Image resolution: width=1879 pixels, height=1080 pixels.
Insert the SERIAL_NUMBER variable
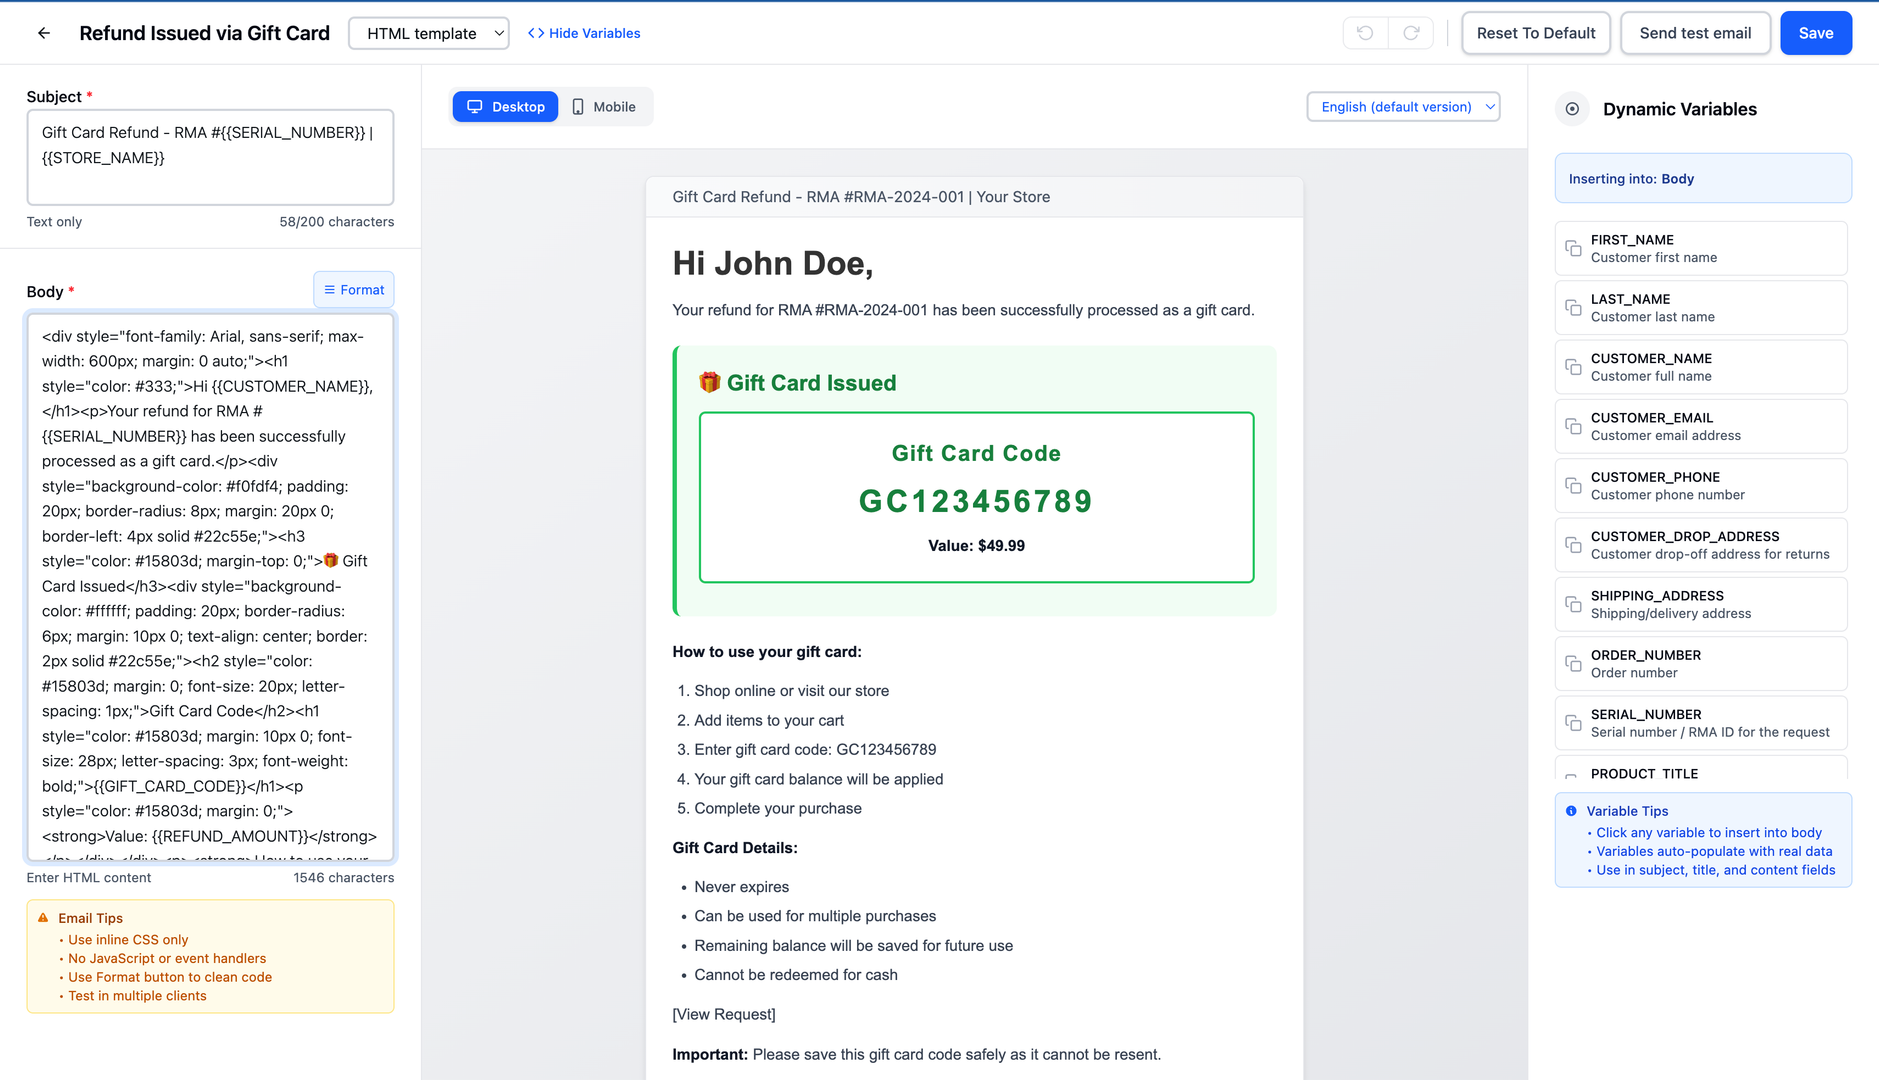[x=1709, y=723]
